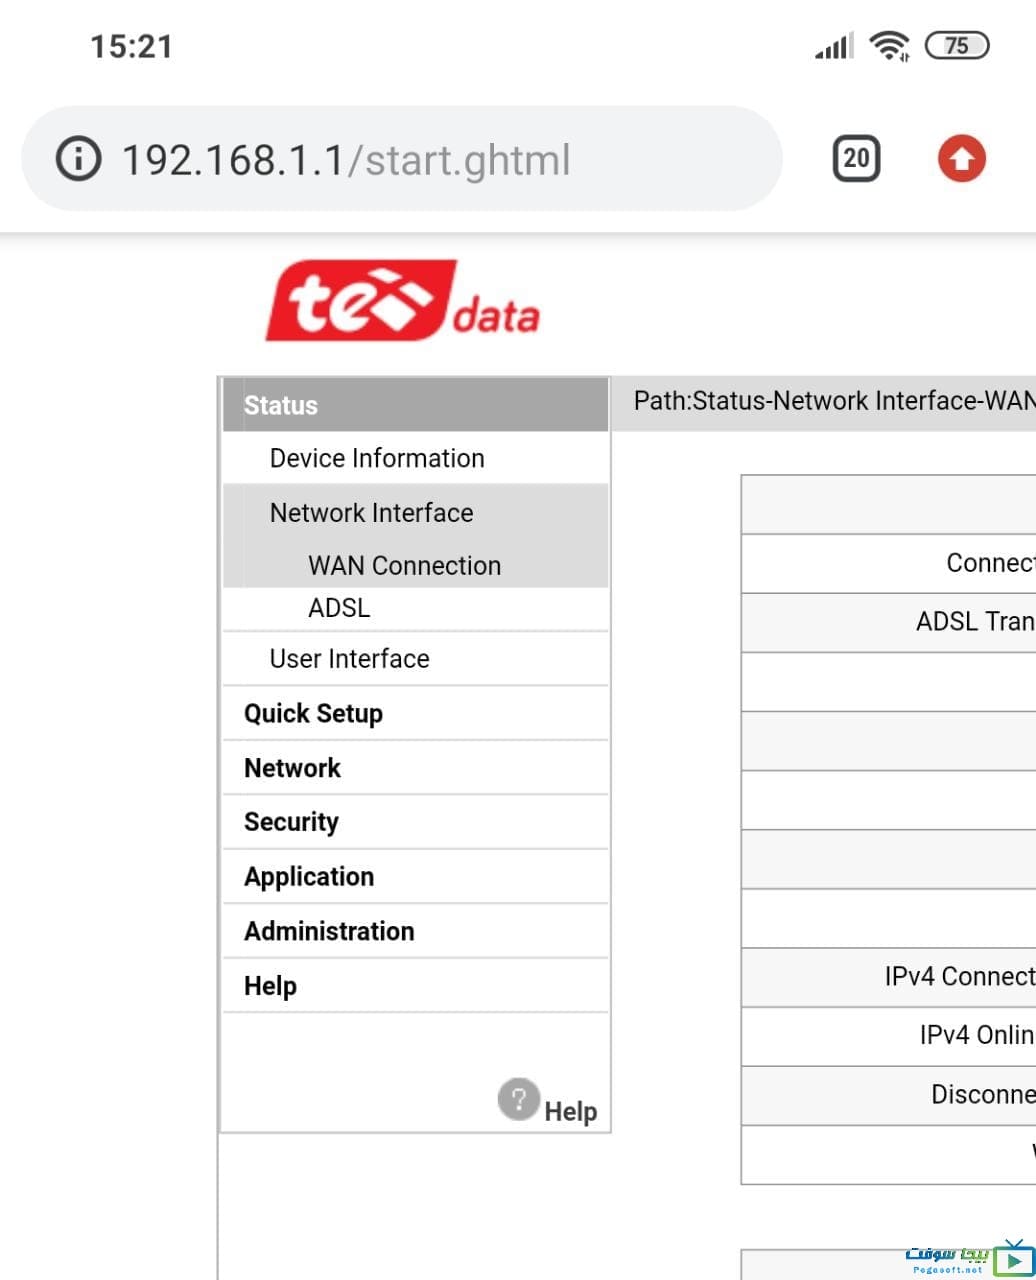Viewport: 1036px width, 1280px height.
Task: Tap the Wi-Fi status icon
Action: [x=889, y=45]
